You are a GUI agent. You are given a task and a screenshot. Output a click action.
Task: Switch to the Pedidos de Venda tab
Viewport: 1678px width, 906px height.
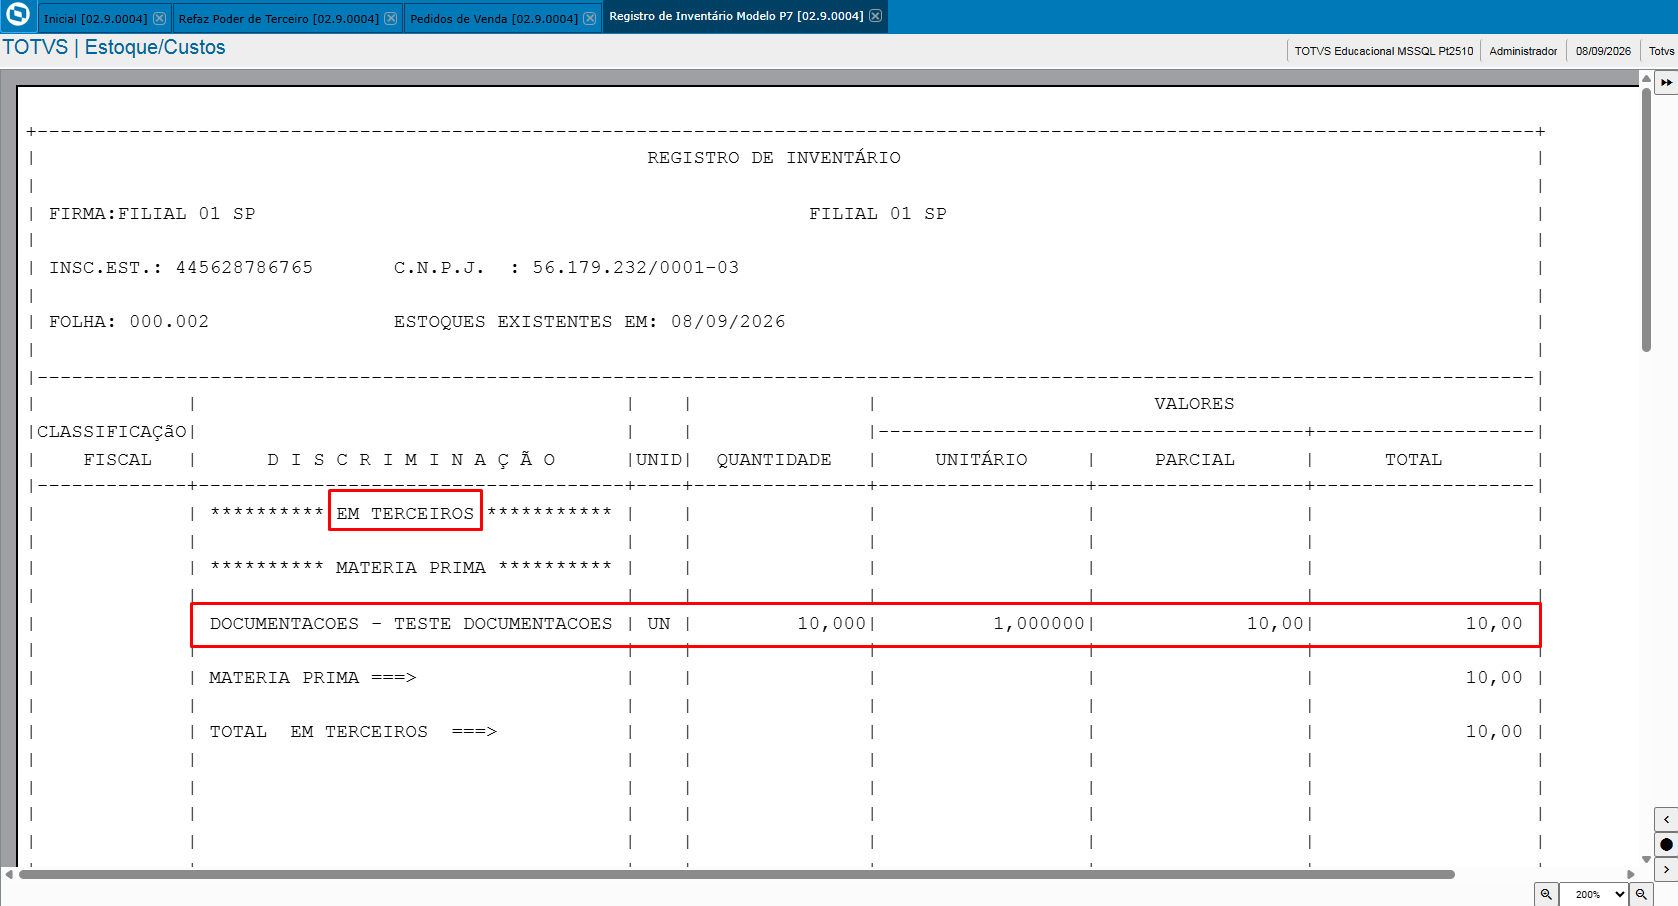[x=494, y=19]
